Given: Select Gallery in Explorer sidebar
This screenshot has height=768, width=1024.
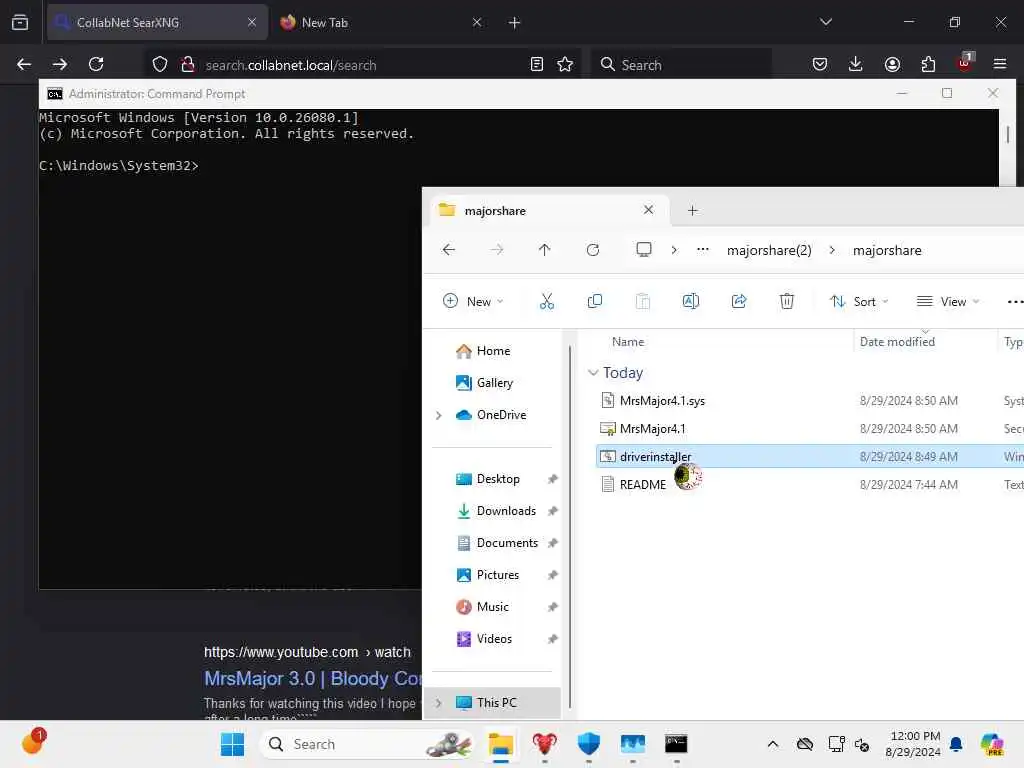Looking at the screenshot, I should [494, 383].
